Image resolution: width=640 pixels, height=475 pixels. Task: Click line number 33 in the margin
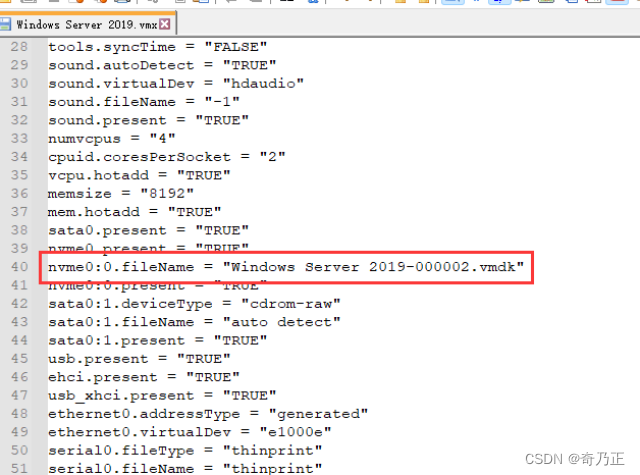click(x=19, y=138)
